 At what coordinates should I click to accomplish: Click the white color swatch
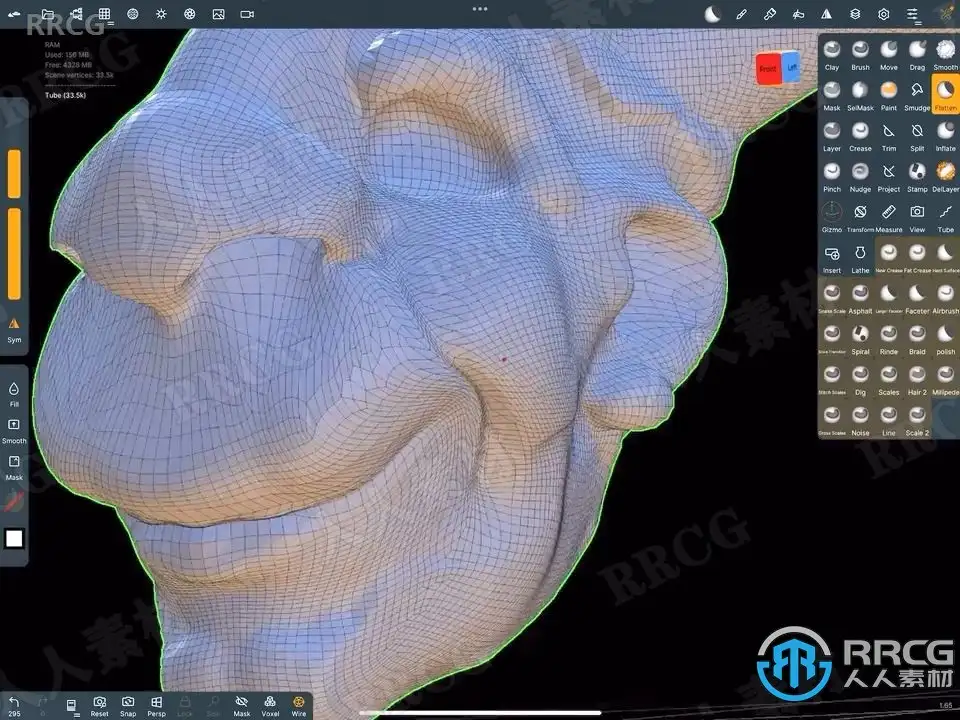(x=14, y=539)
